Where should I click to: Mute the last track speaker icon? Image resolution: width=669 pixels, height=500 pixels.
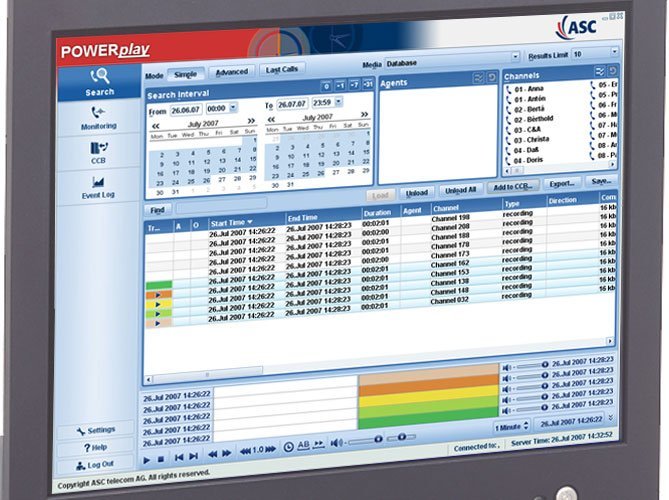506,410
